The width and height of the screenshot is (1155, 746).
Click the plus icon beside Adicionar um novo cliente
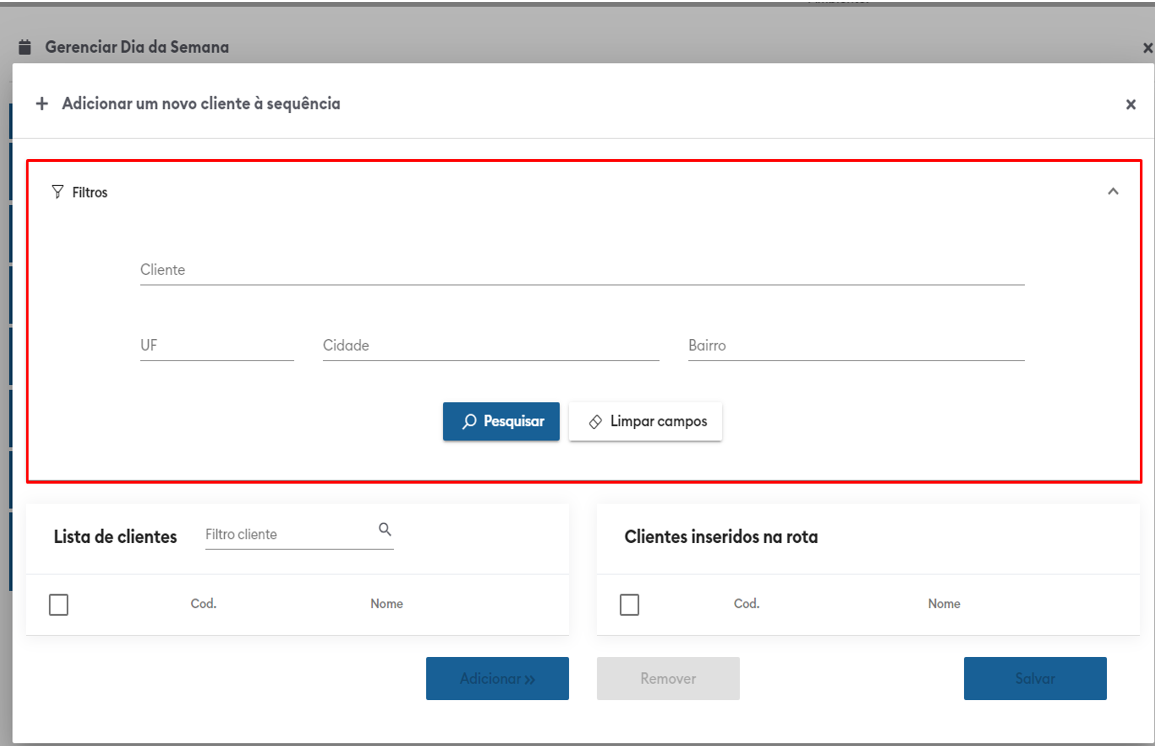pos(42,104)
